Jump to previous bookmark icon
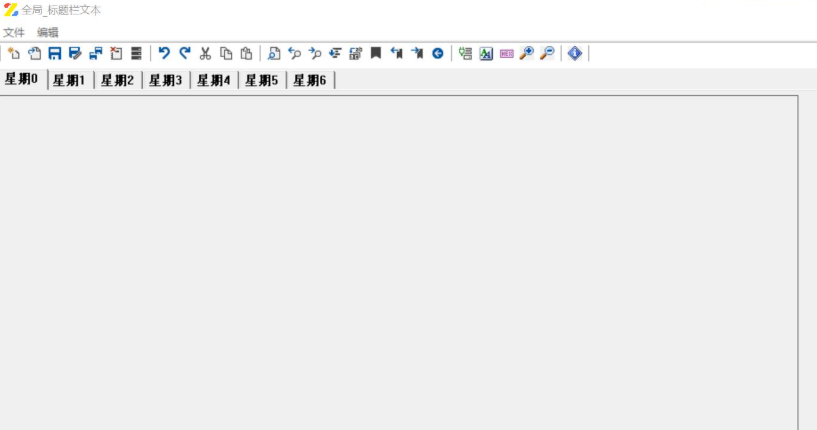The width and height of the screenshot is (817, 430). coord(397,53)
